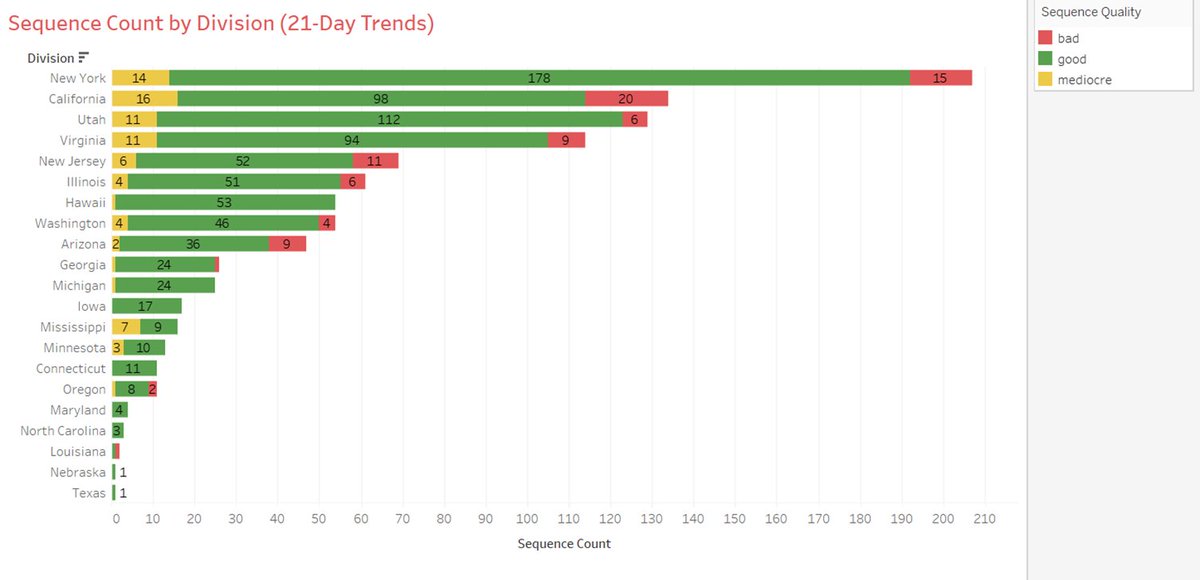The height and width of the screenshot is (580, 1200).
Task: Select the Hawaii bar labeled 53
Action: pyautogui.click(x=224, y=203)
